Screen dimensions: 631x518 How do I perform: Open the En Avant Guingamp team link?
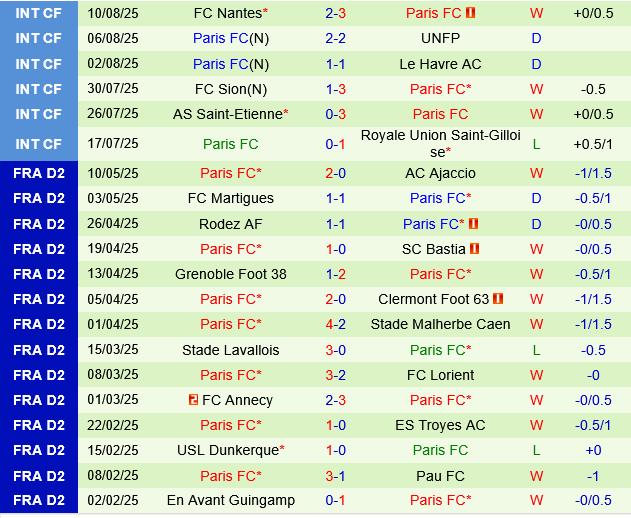pyautogui.click(x=230, y=501)
